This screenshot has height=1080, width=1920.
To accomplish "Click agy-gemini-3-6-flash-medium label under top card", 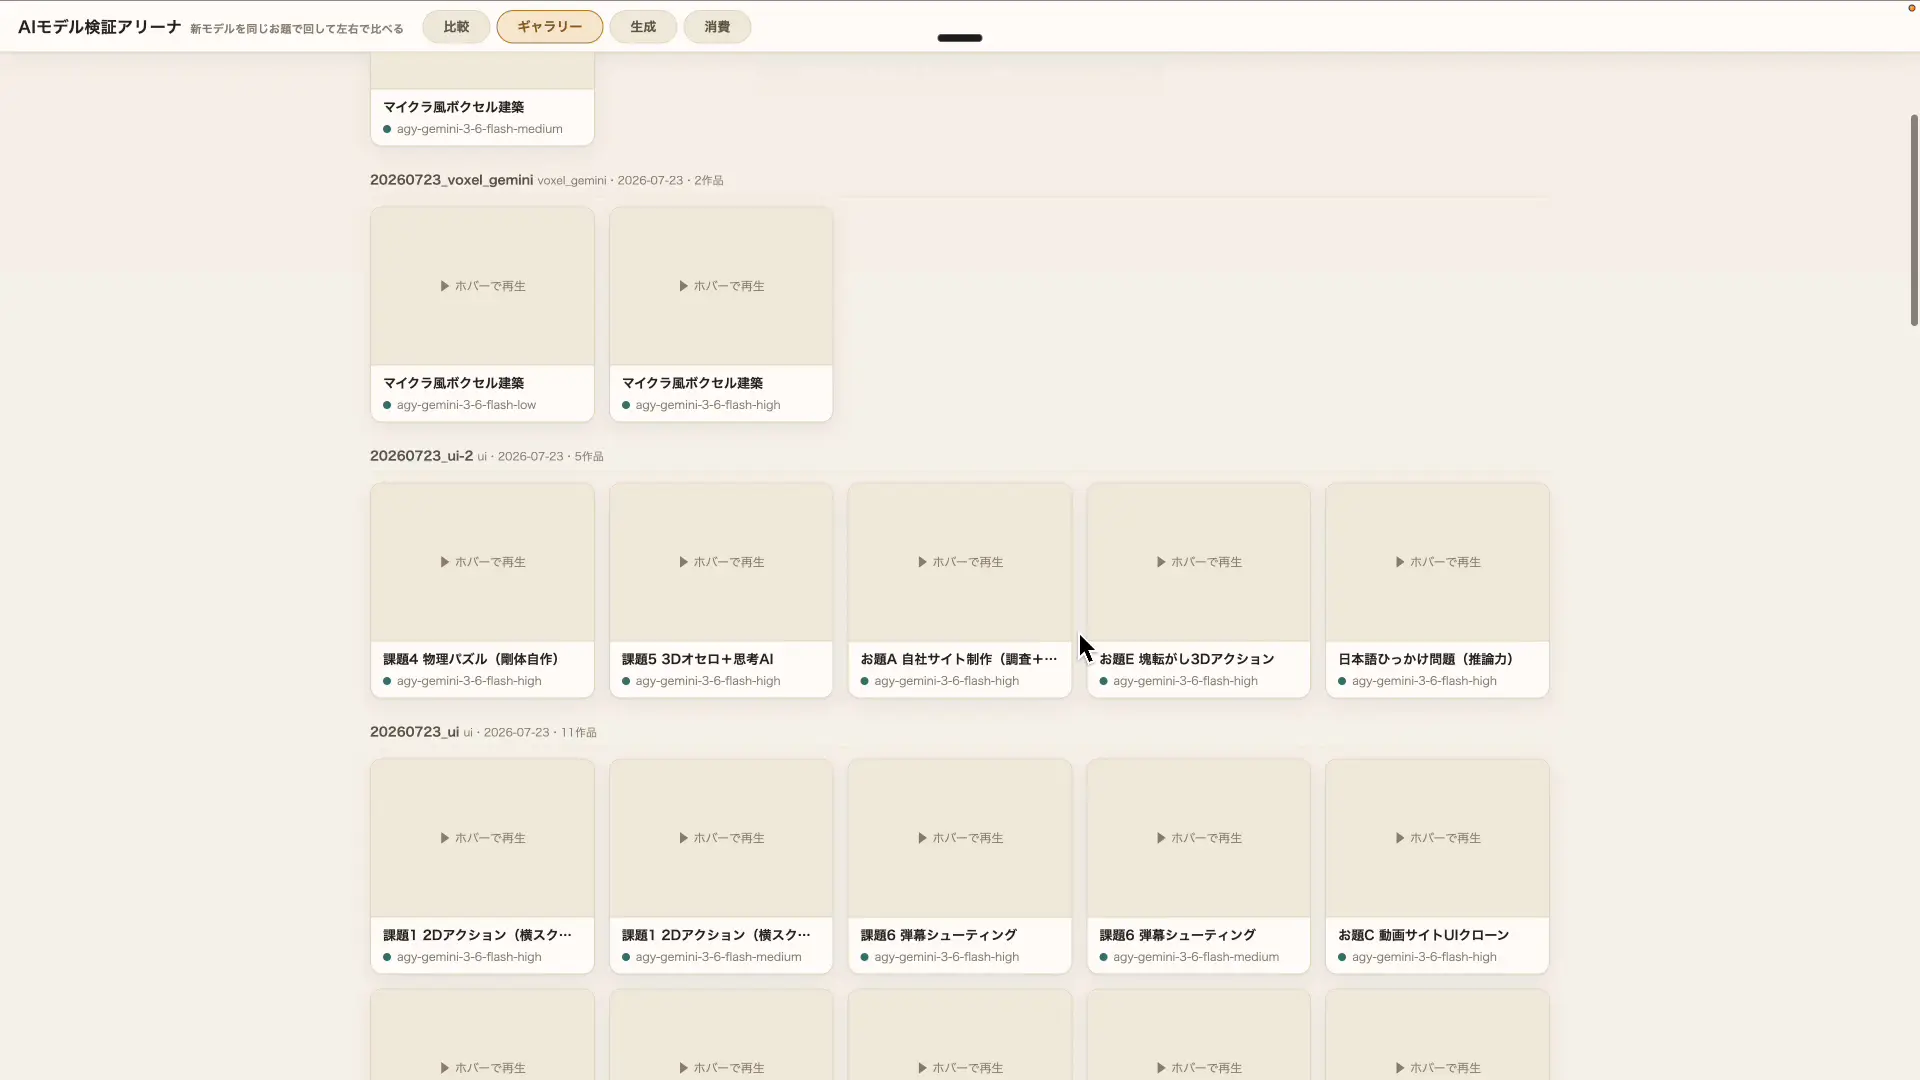I will pos(479,129).
